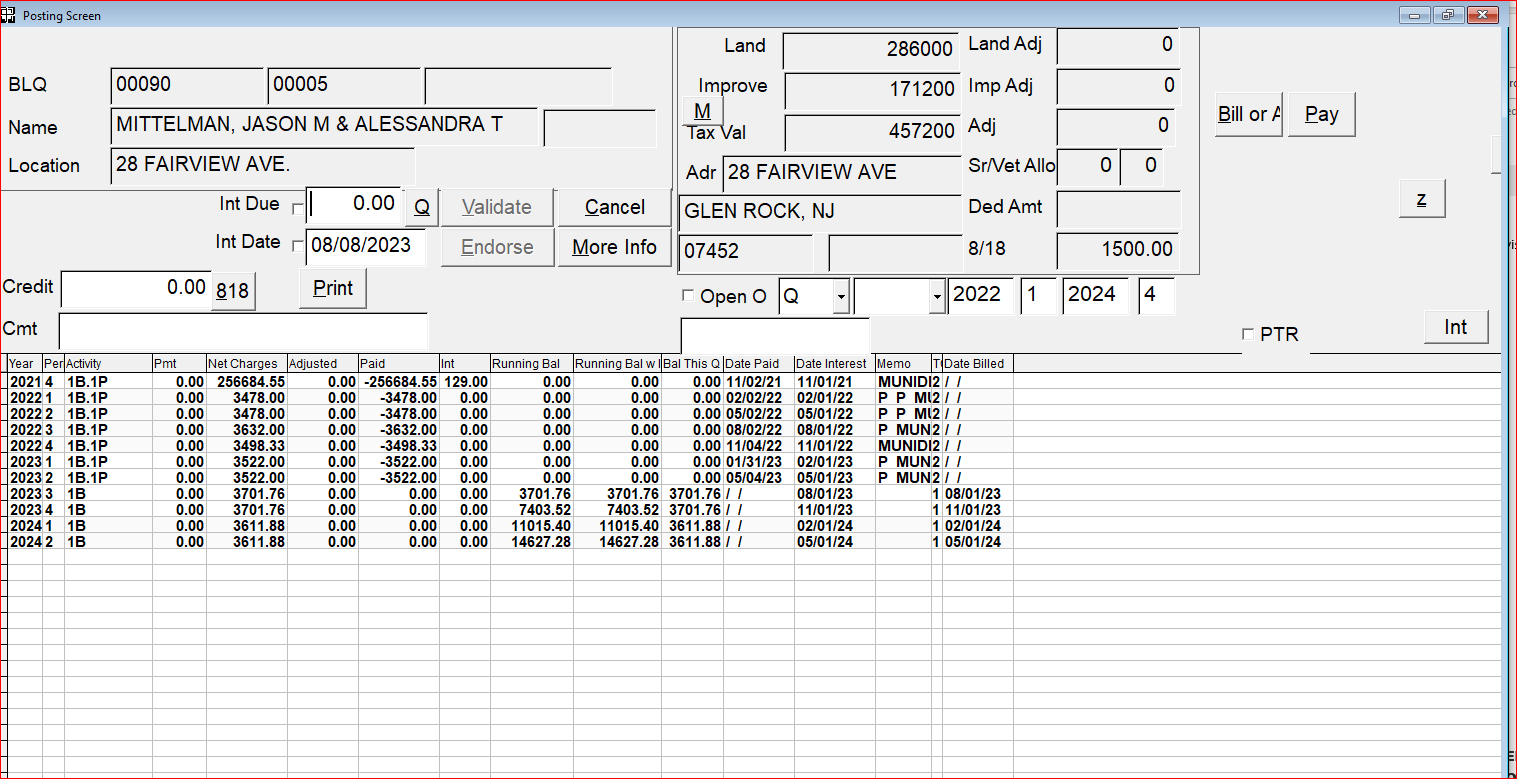
Task: Click the Int button
Action: tap(1456, 327)
